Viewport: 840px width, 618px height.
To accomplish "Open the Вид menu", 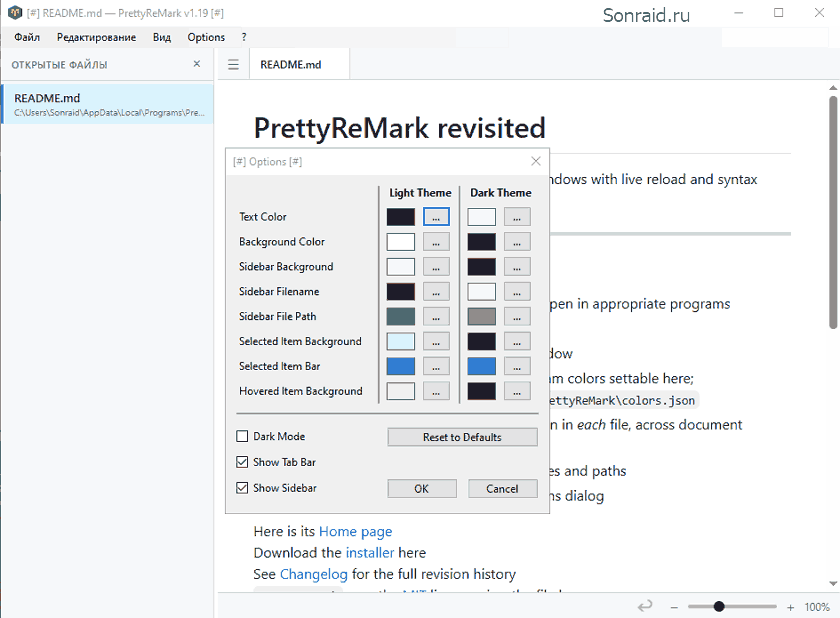I will coord(161,37).
